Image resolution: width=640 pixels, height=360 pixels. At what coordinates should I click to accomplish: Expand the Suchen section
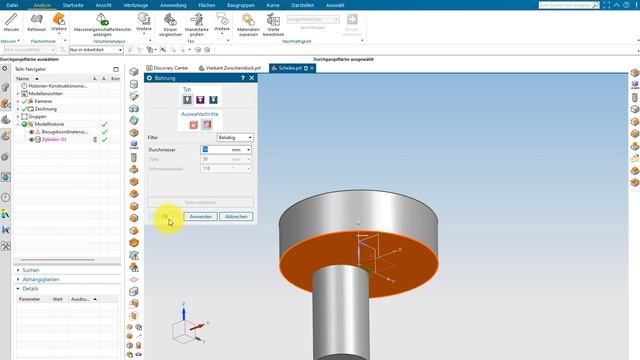pyautogui.click(x=31, y=270)
